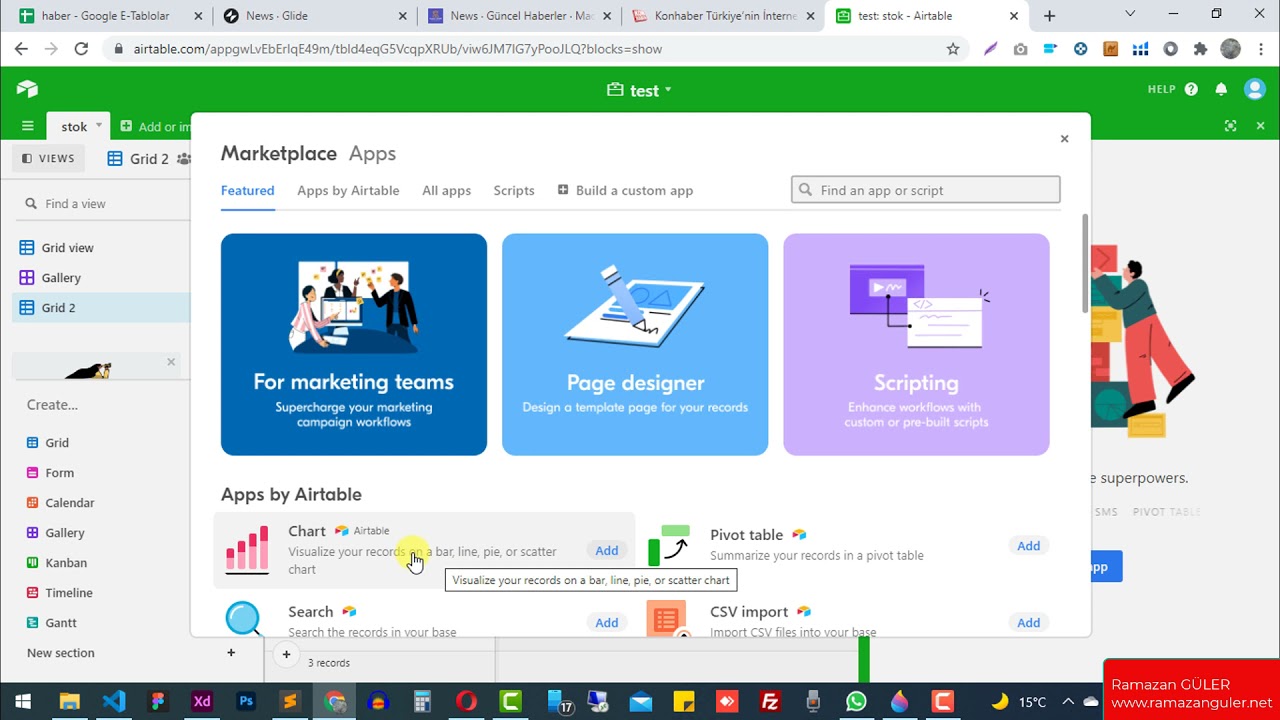
Task: Dismiss the sidebar banner with its X
Action: tap(171, 362)
